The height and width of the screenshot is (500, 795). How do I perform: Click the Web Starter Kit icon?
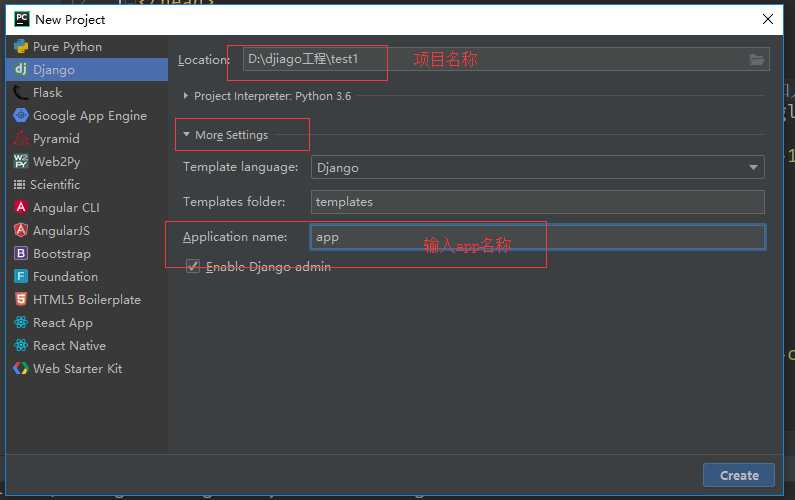21,368
